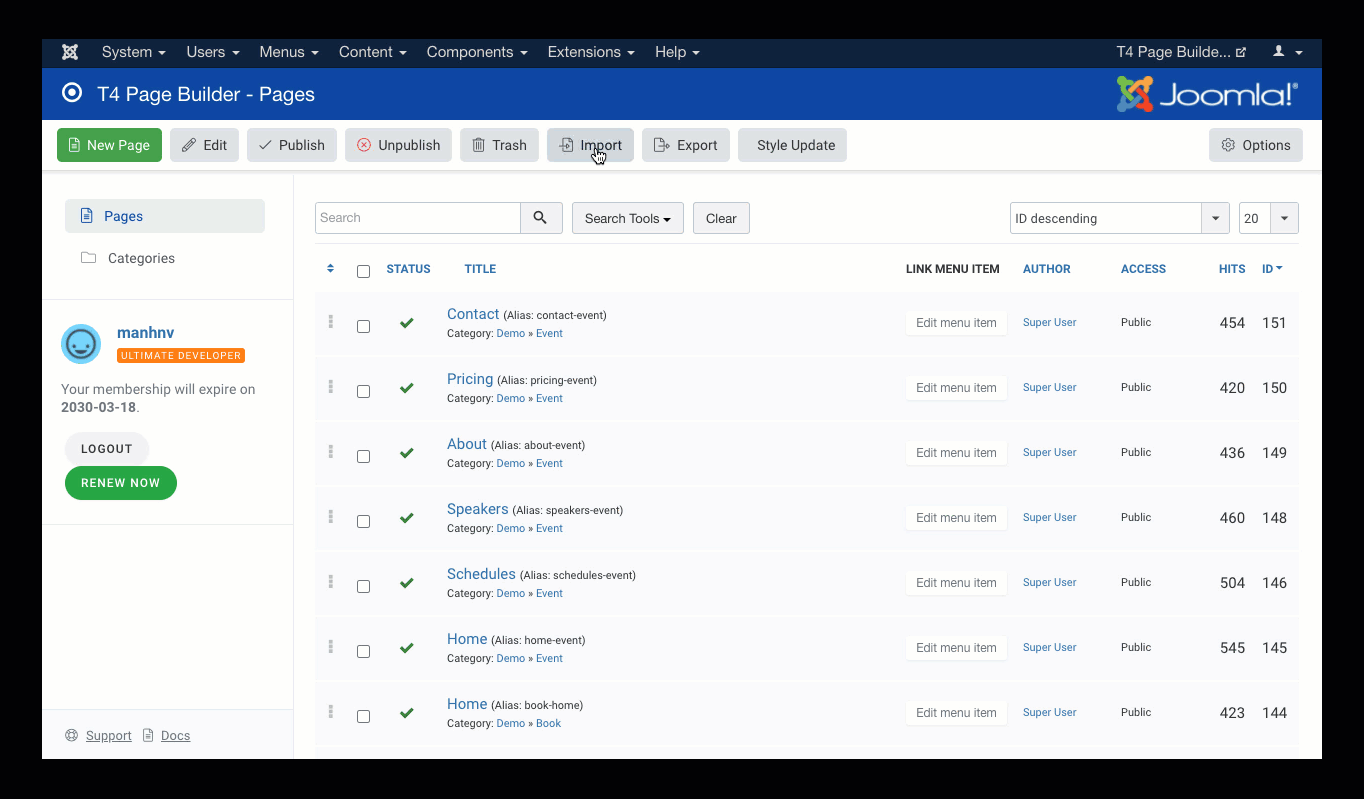The height and width of the screenshot is (799, 1364).
Task: Click the large Joomla! brand logo
Action: click(1207, 95)
